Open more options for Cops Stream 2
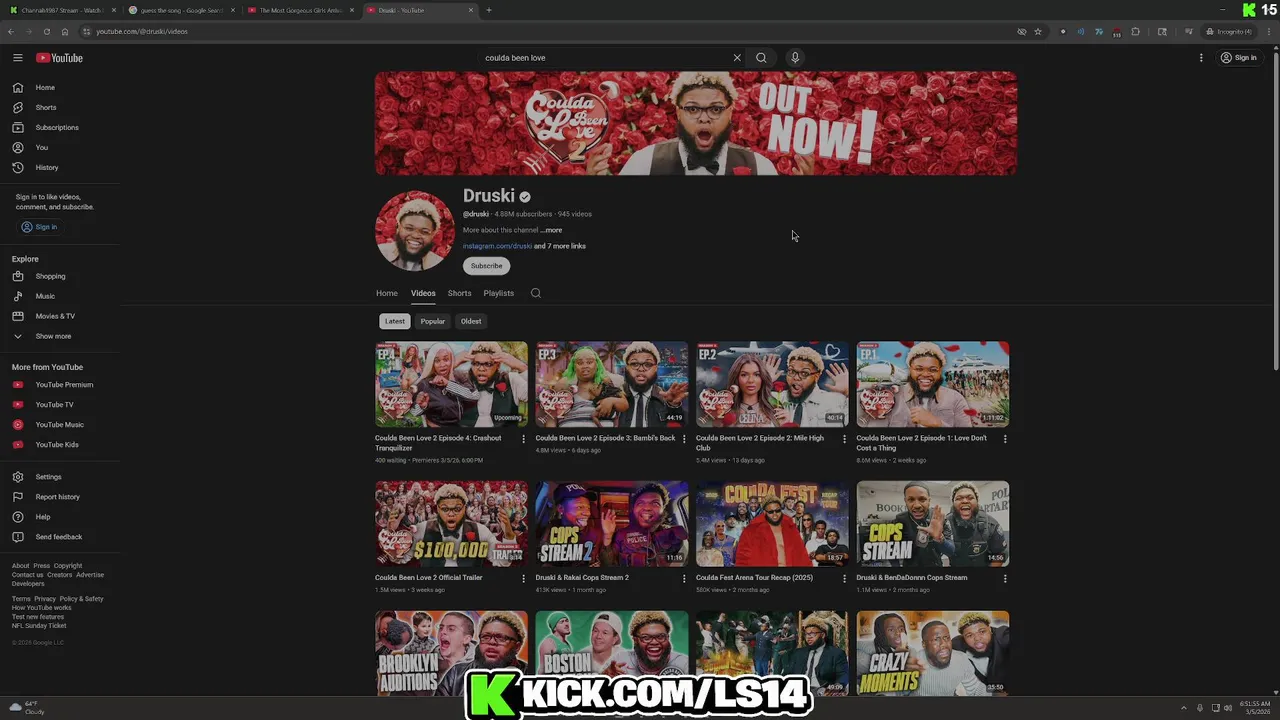The image size is (1280, 720). point(684,578)
